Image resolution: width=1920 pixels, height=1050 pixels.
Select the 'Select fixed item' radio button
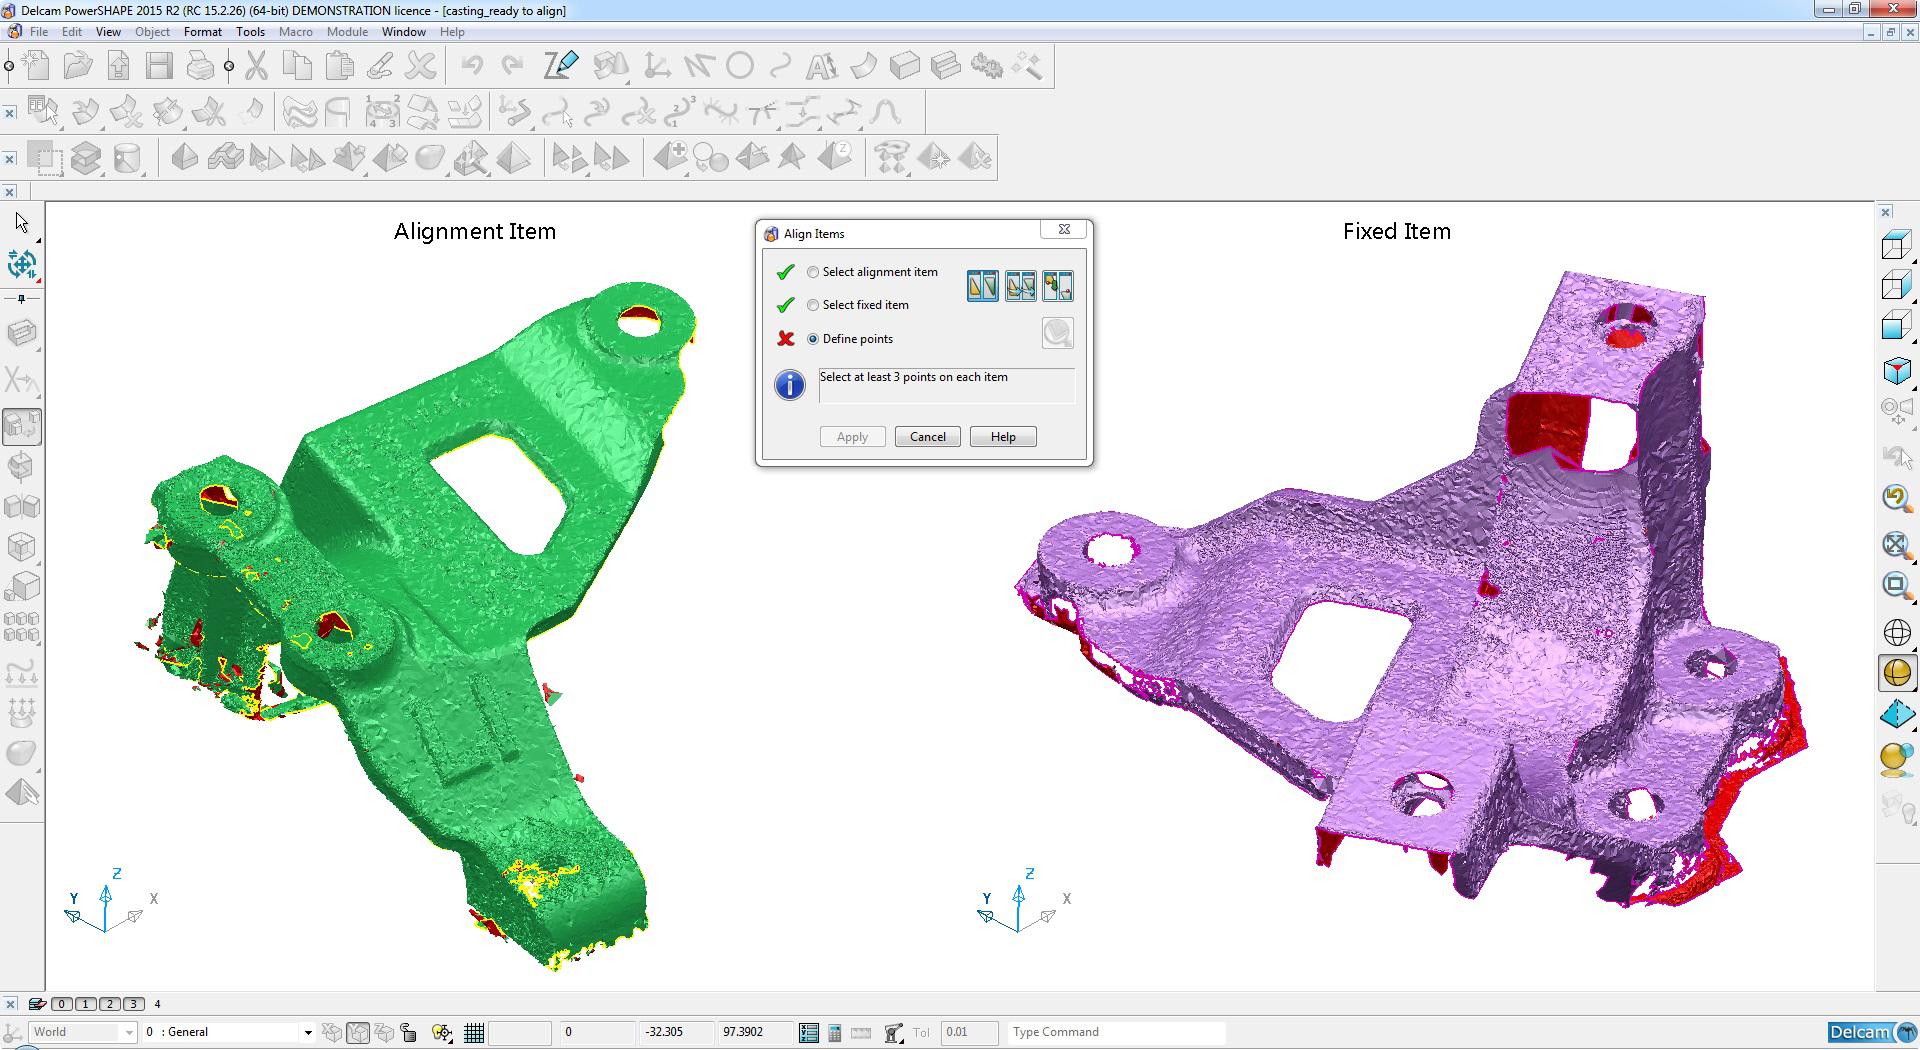813,305
